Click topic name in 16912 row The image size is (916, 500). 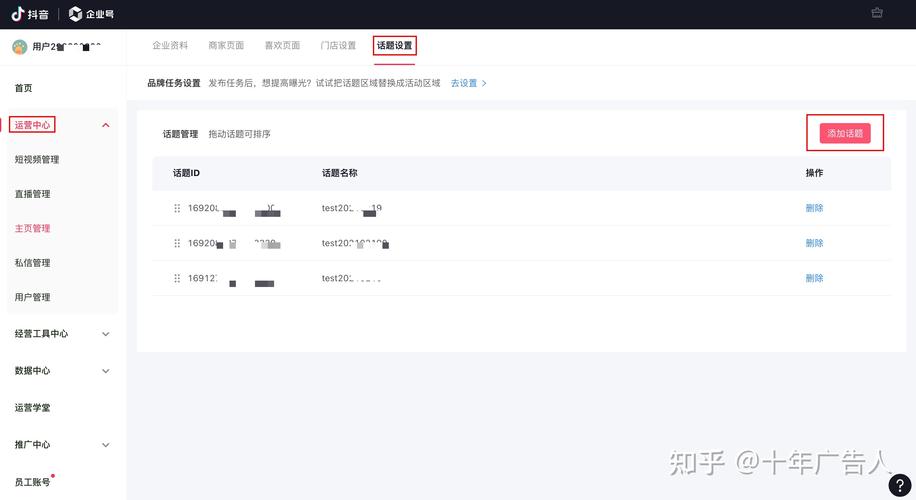[x=351, y=279]
